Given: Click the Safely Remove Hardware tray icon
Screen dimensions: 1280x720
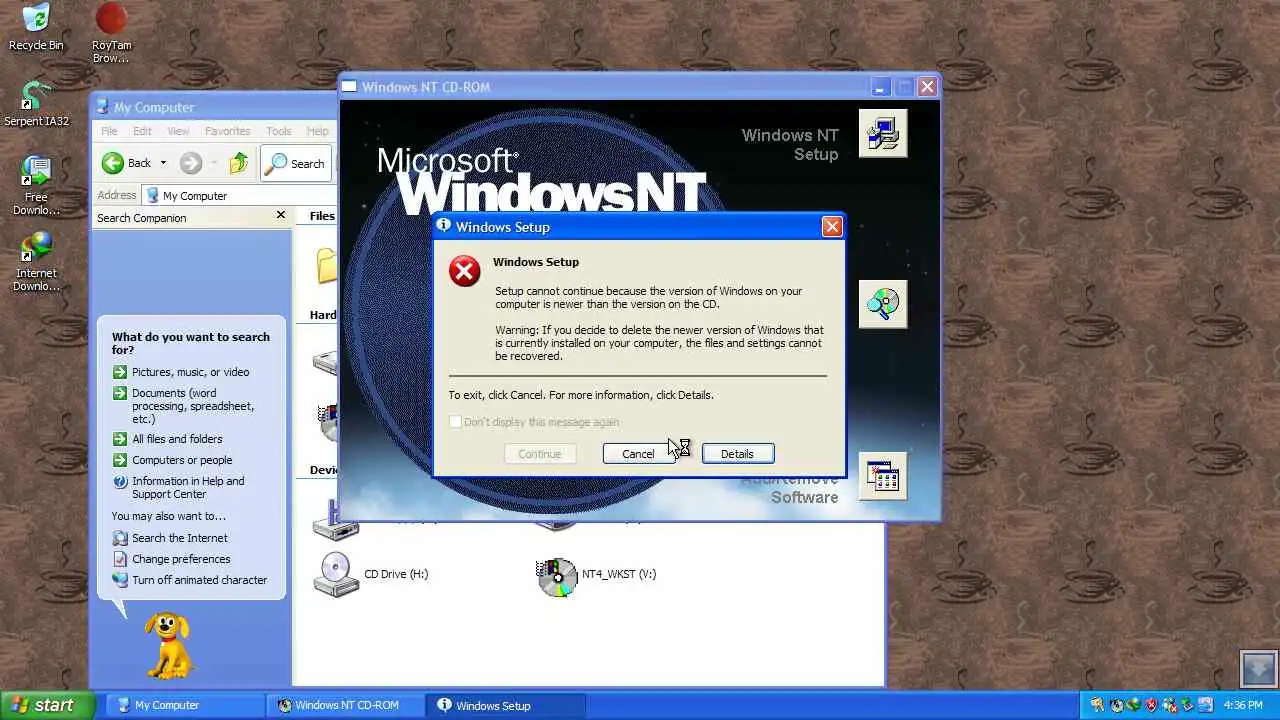Looking at the screenshot, I should (1187, 705).
